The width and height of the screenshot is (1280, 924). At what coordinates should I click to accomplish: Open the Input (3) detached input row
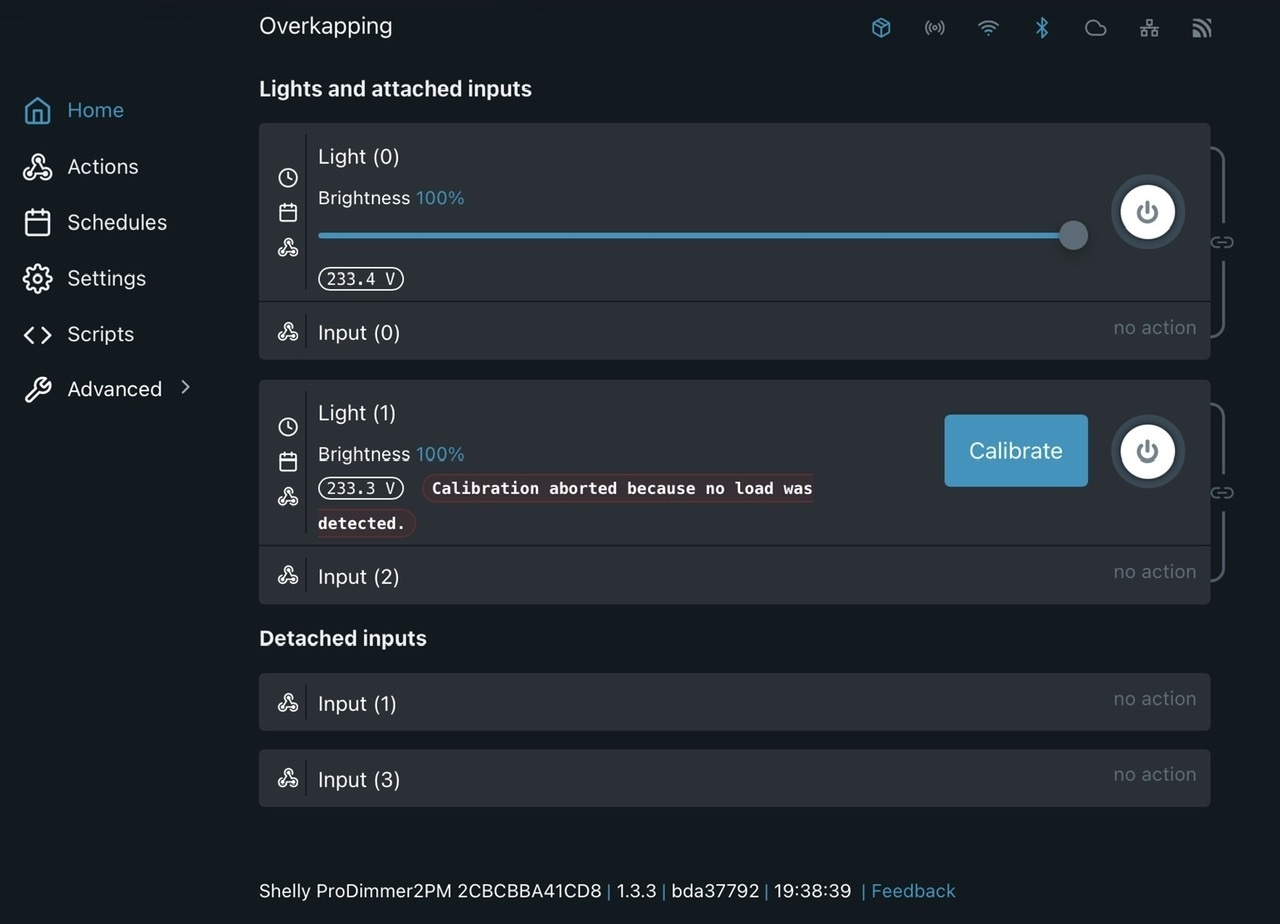pyautogui.click(x=734, y=779)
